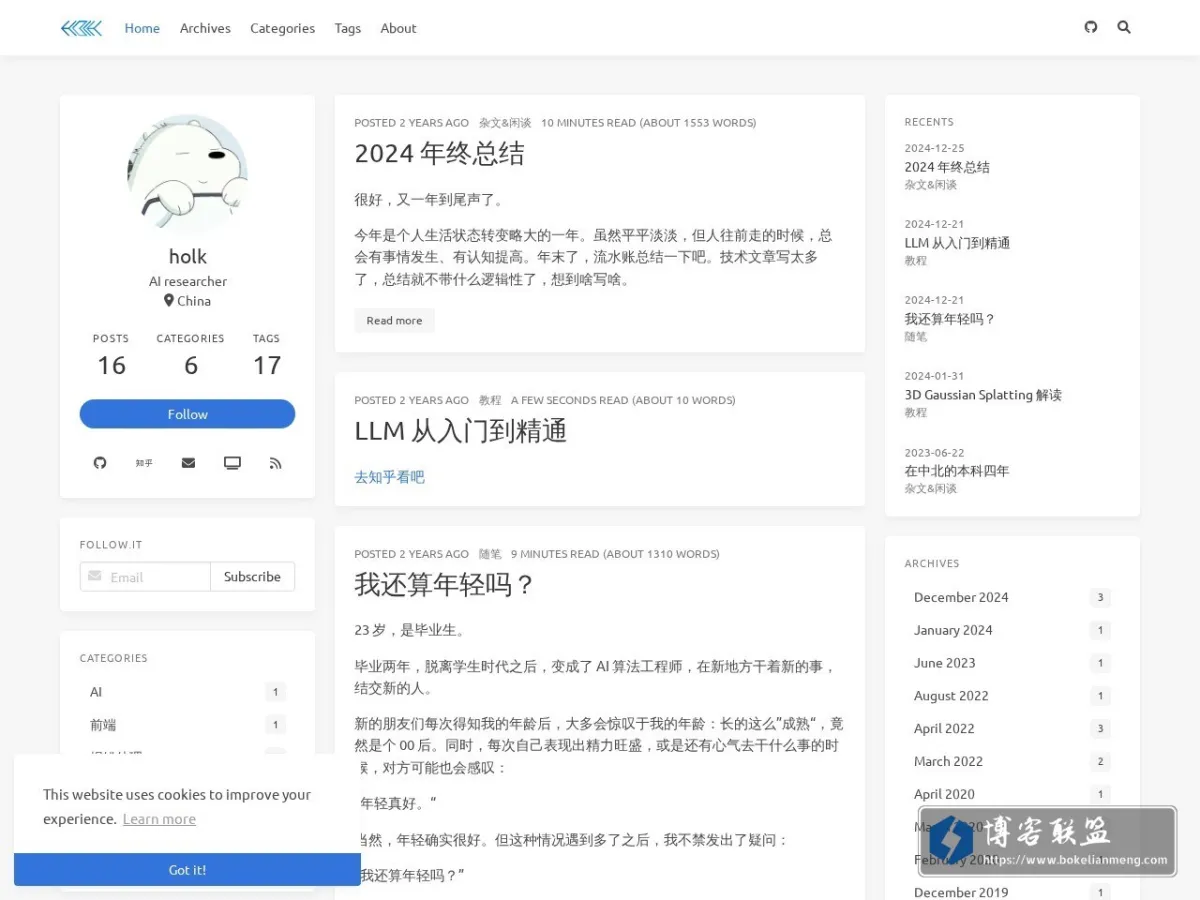Follow the 去知乎看吧 link
This screenshot has height=900, width=1200.
click(390, 478)
